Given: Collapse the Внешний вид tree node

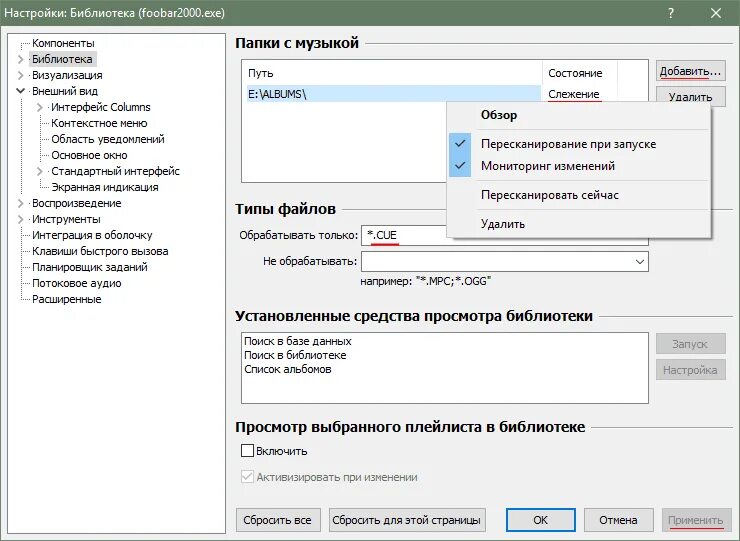Looking at the screenshot, I should click(x=20, y=91).
